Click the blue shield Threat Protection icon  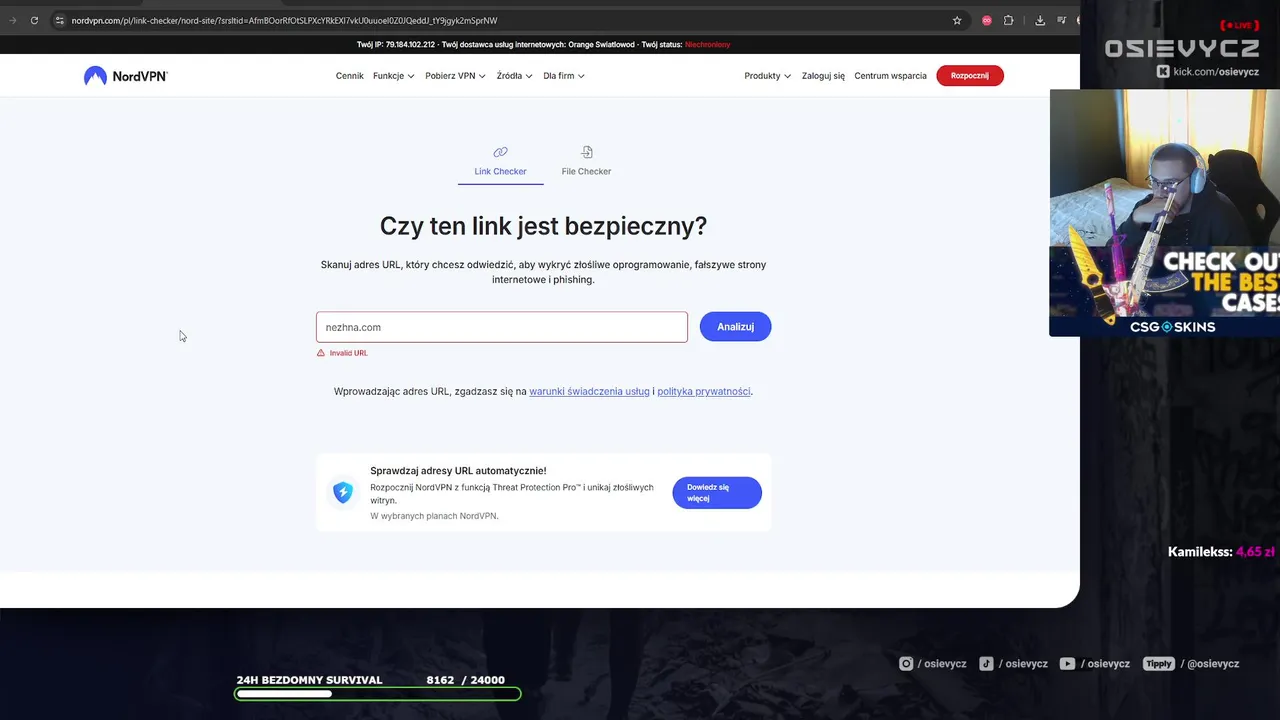(x=343, y=492)
